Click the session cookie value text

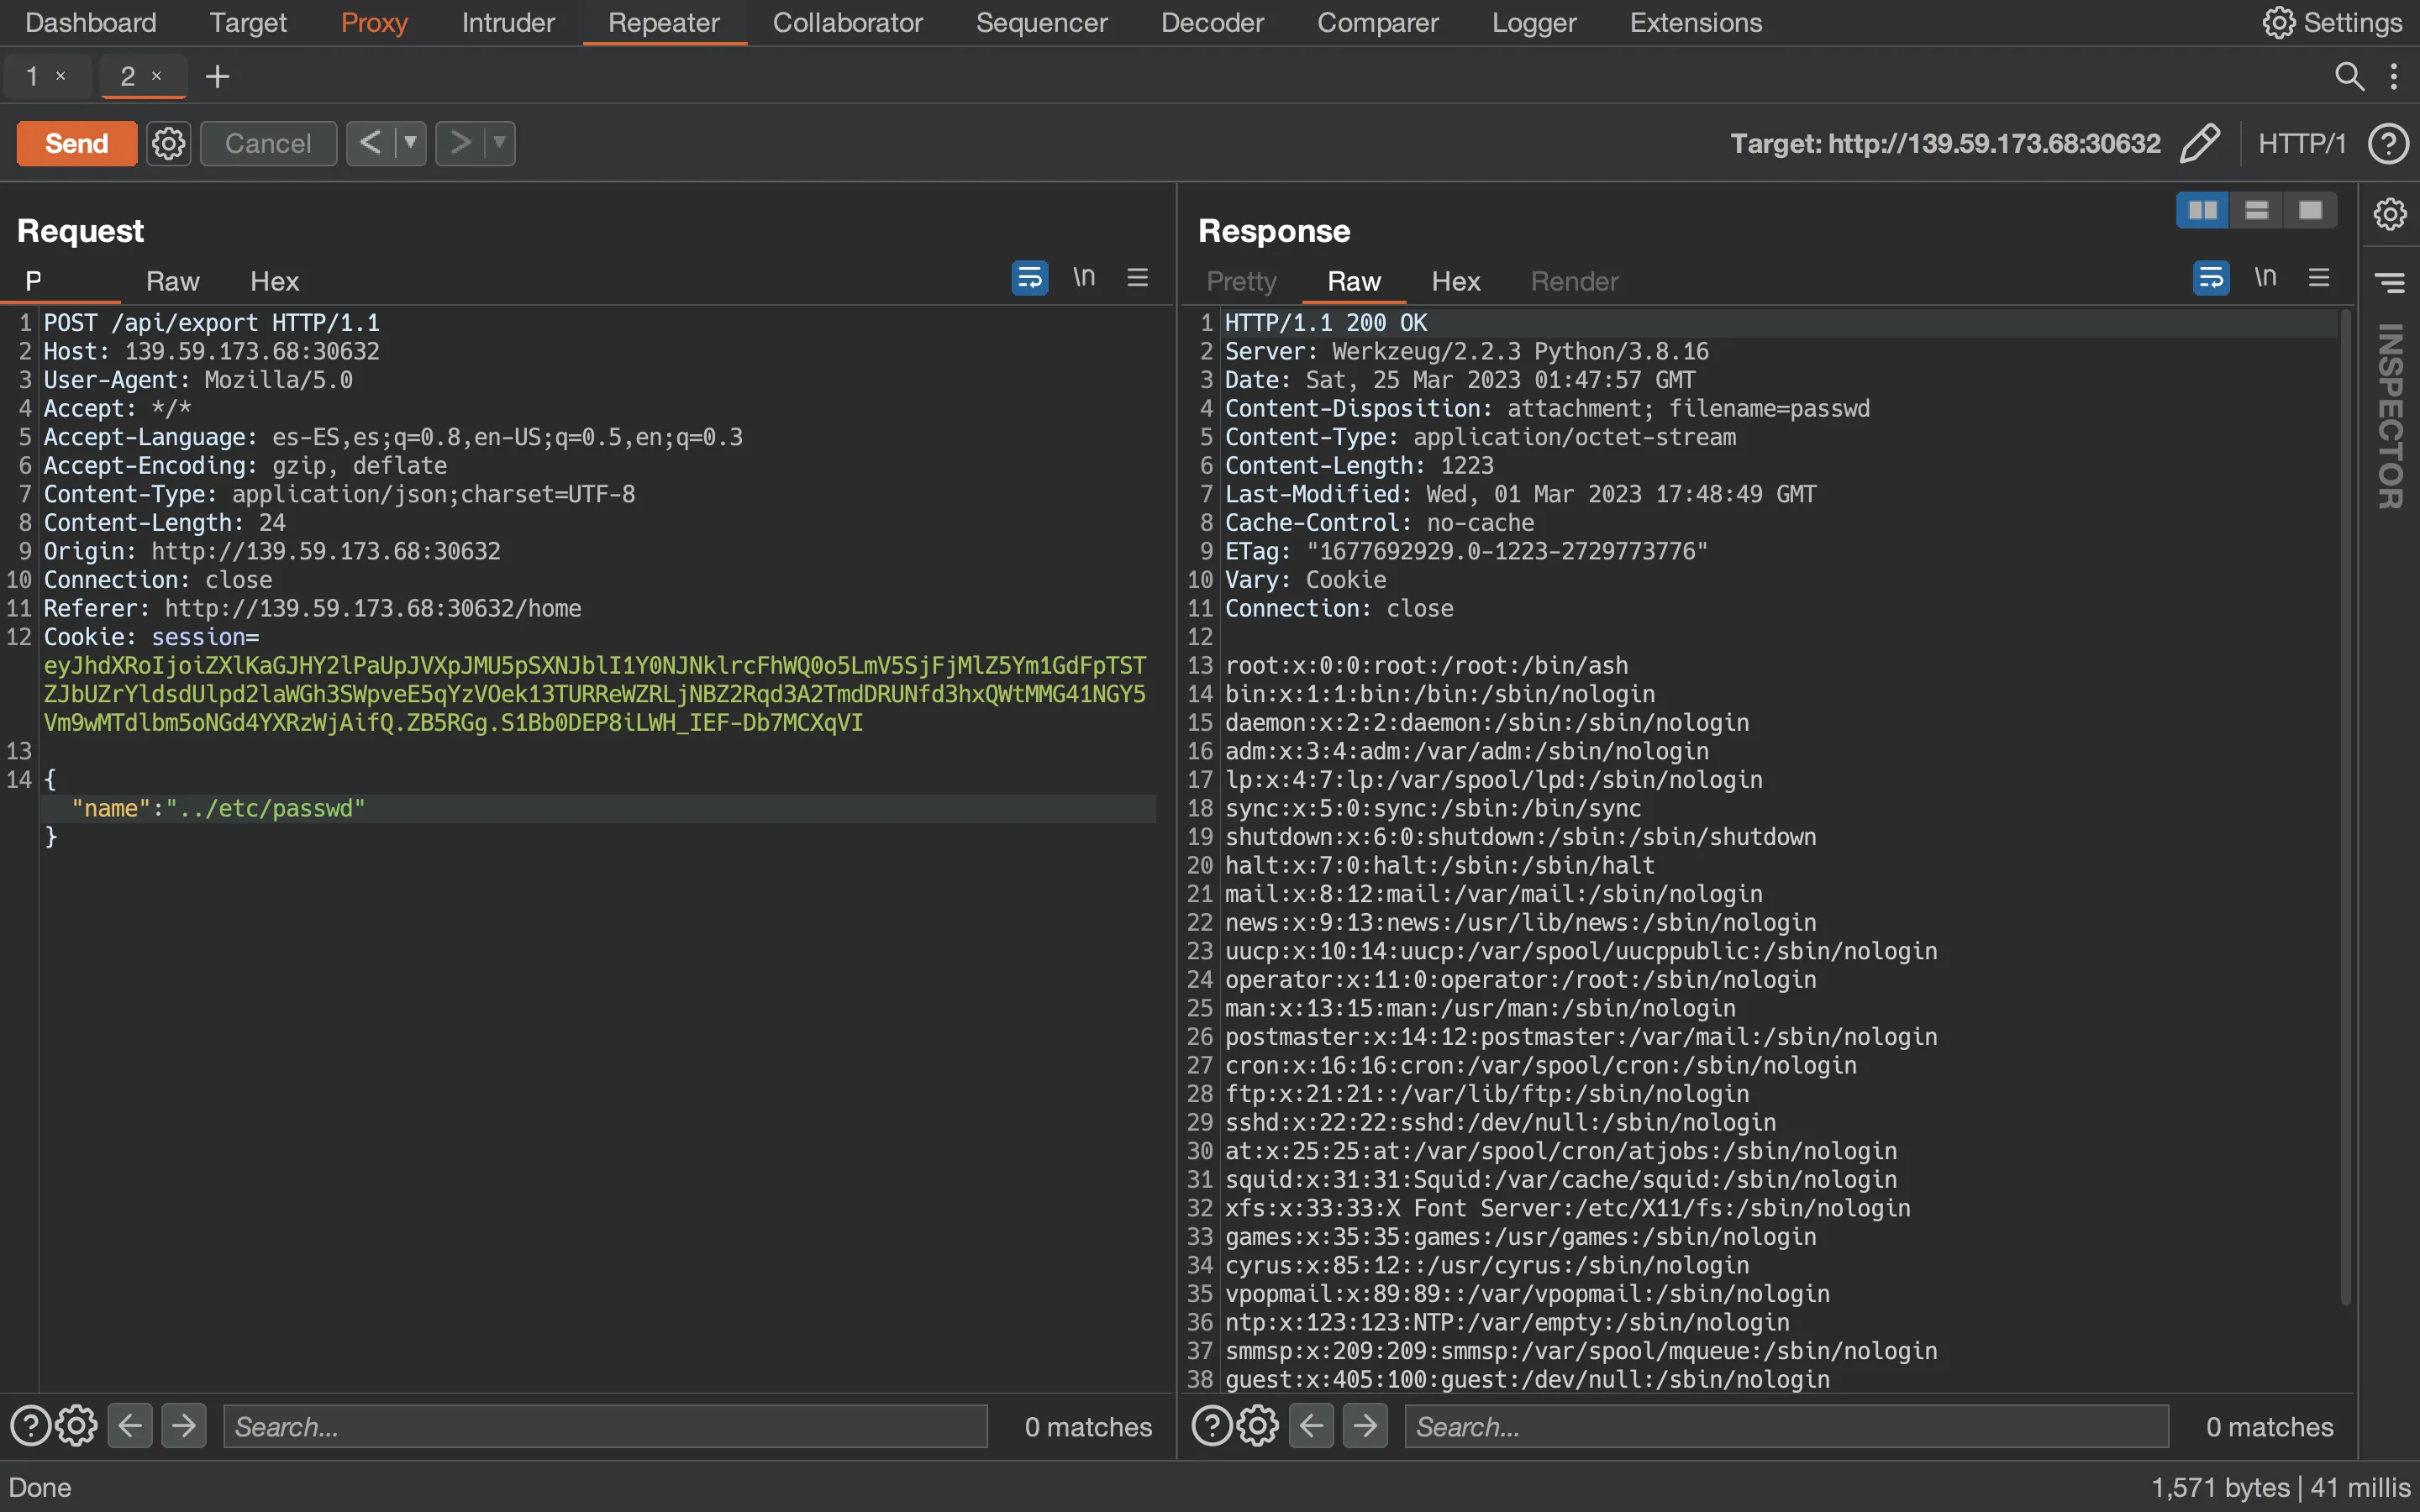click(595, 694)
